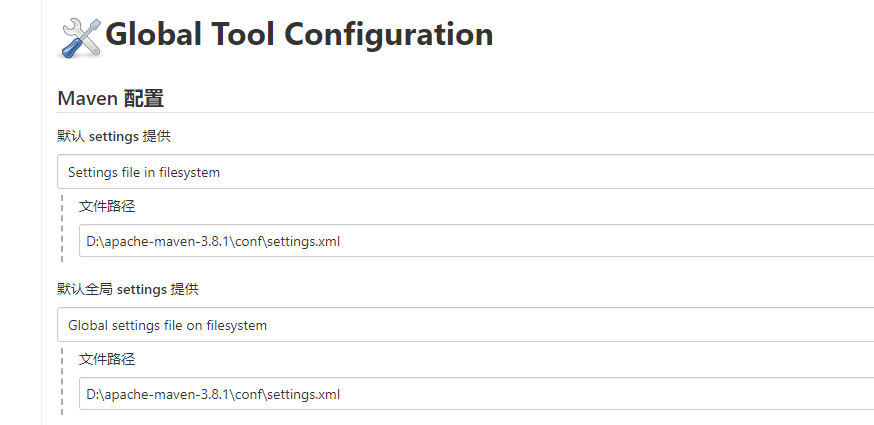This screenshot has height=425, width=874.
Task: Click 文件路径 label under default settings
Action: click(x=106, y=206)
